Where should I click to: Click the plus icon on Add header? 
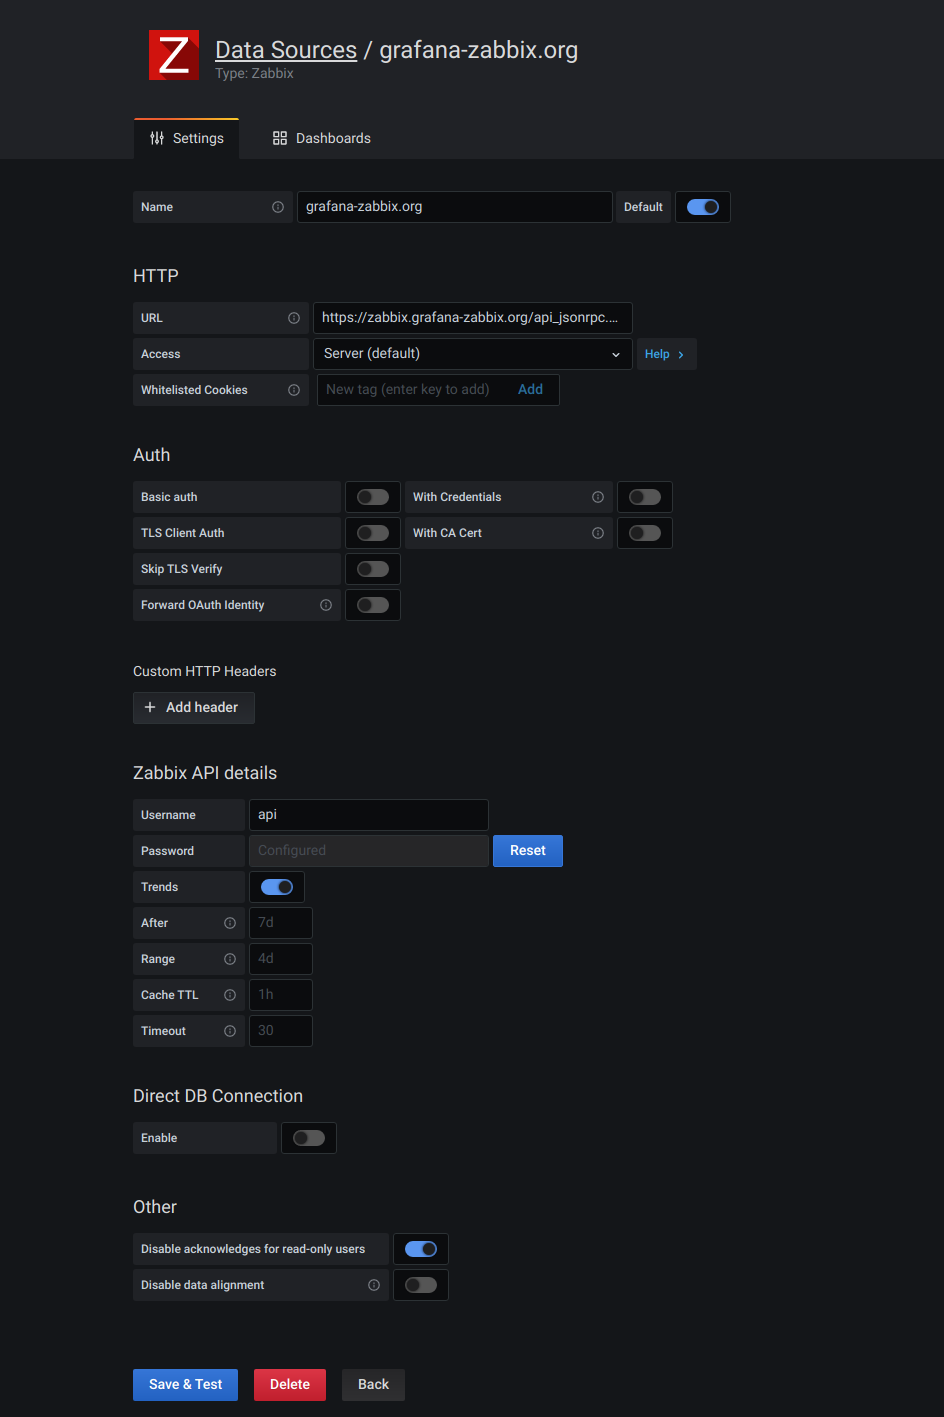click(150, 707)
